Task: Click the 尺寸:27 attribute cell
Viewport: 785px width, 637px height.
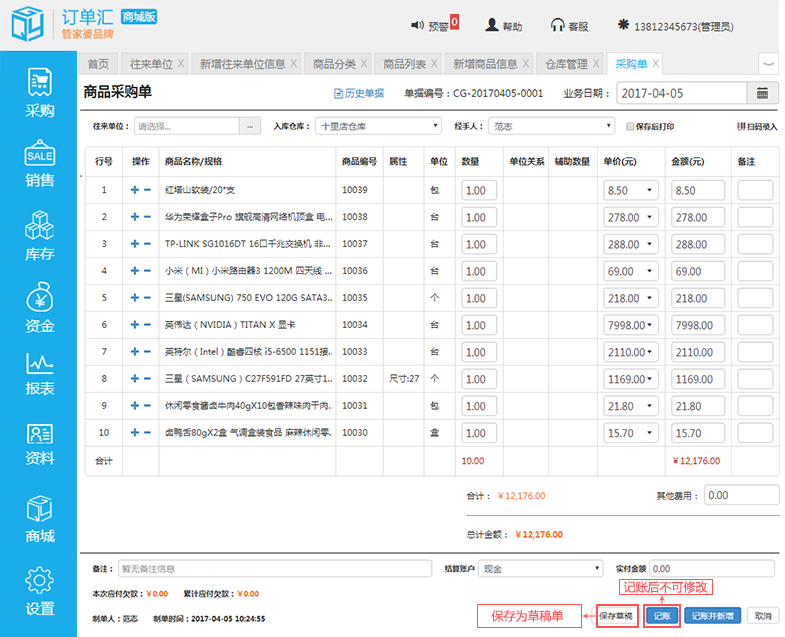Action: click(404, 379)
